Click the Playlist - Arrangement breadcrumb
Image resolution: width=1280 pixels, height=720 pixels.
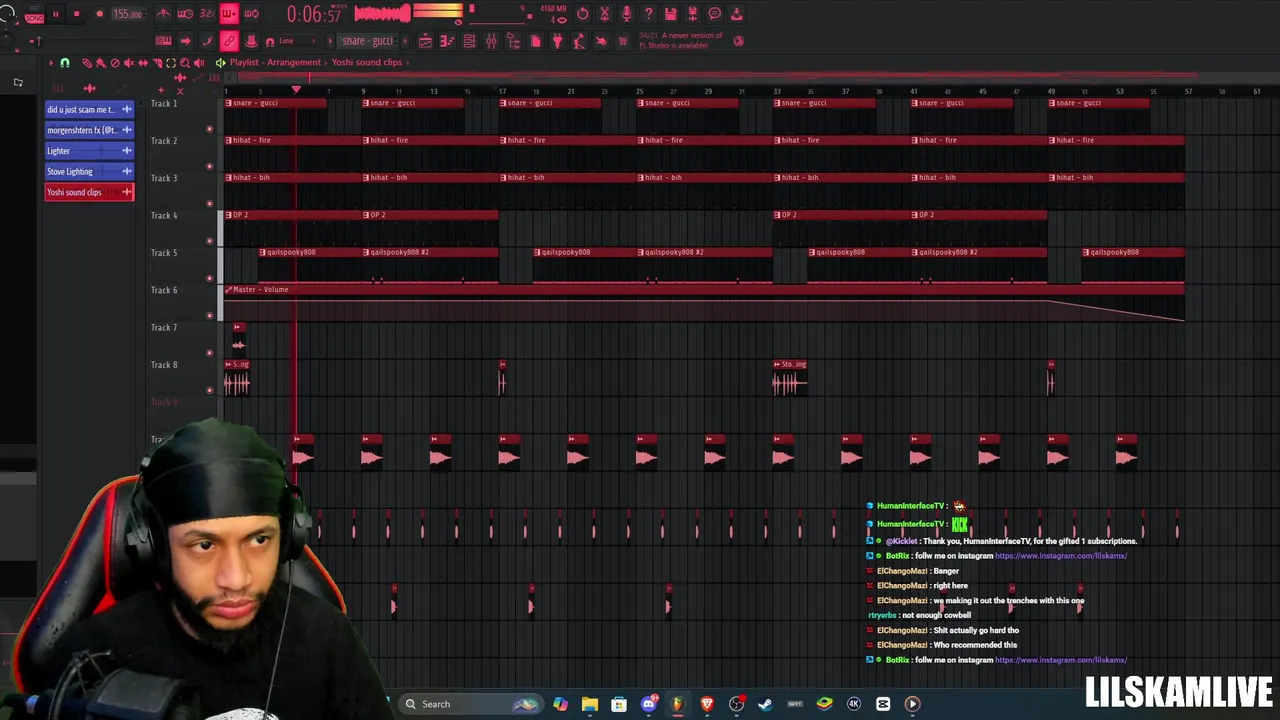tap(275, 62)
